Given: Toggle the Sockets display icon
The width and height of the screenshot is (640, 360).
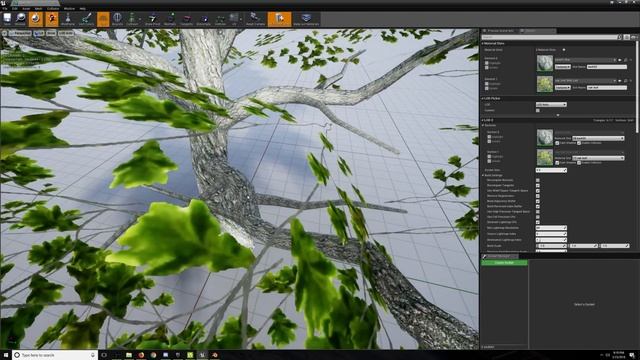Looking at the screenshot, I should pos(52,19).
